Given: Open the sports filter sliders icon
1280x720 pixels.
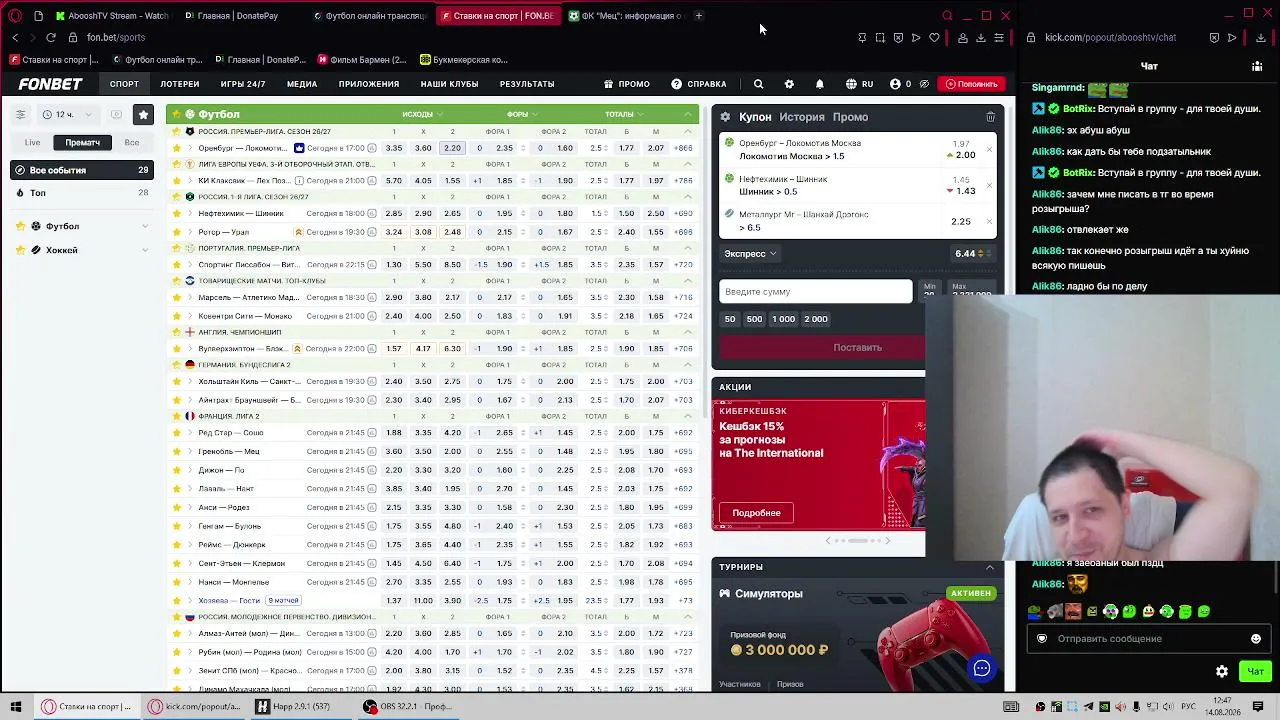Looking at the screenshot, I should point(20,115).
